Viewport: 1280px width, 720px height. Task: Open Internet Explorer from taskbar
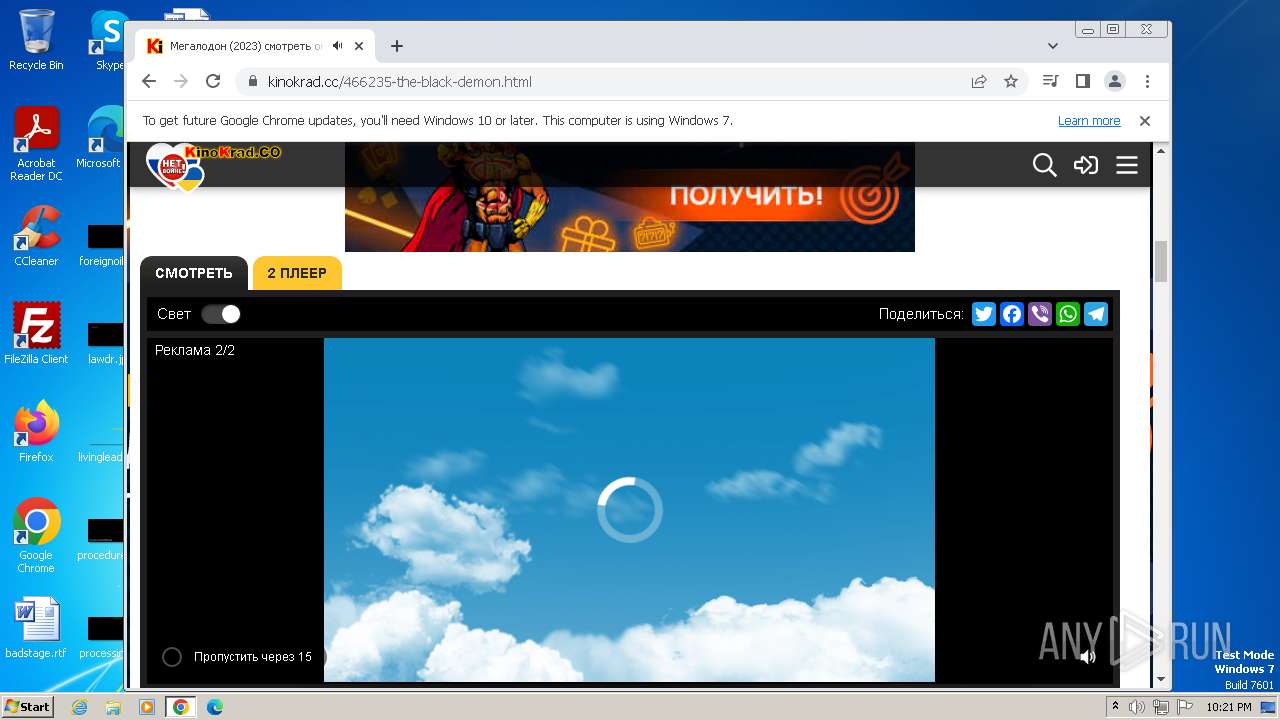pos(80,707)
